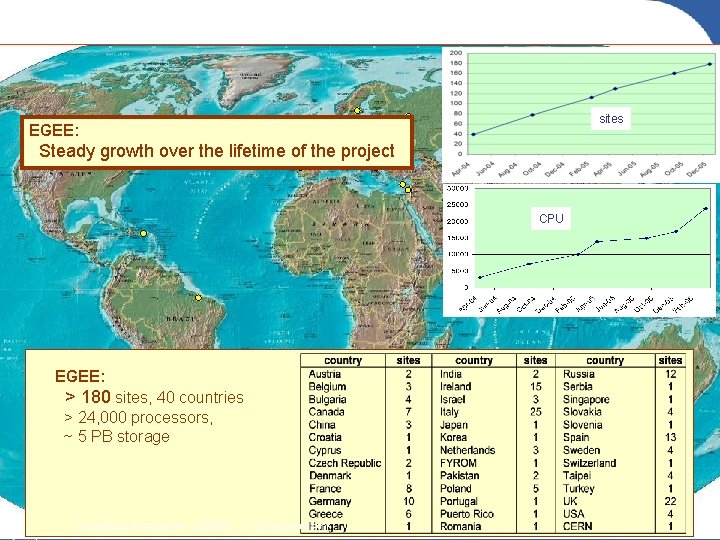Click the '> 180 sites, 40 countries' line
The width and height of the screenshot is (720, 540).
(x=155, y=397)
